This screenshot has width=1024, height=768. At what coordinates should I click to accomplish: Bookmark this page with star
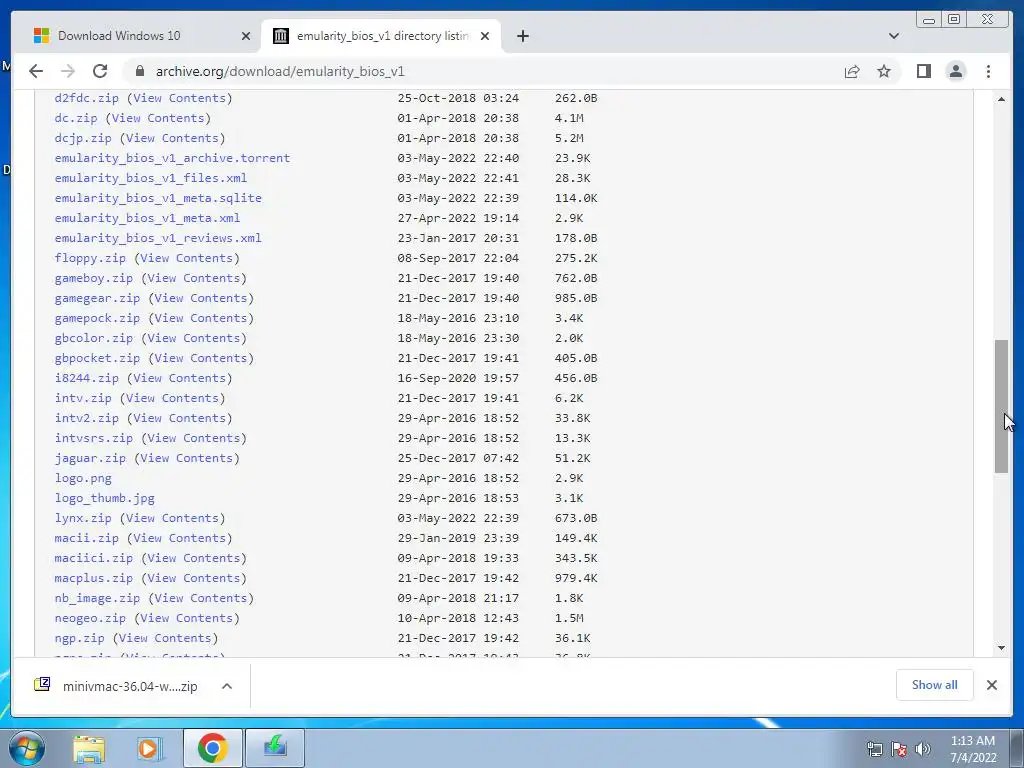[884, 71]
